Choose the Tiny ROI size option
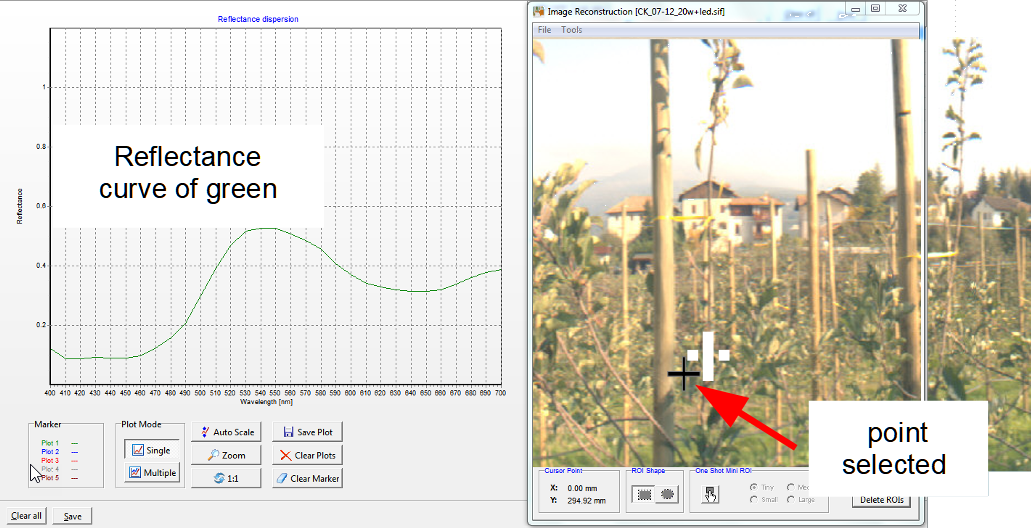The image size is (1031, 528). coord(756,487)
